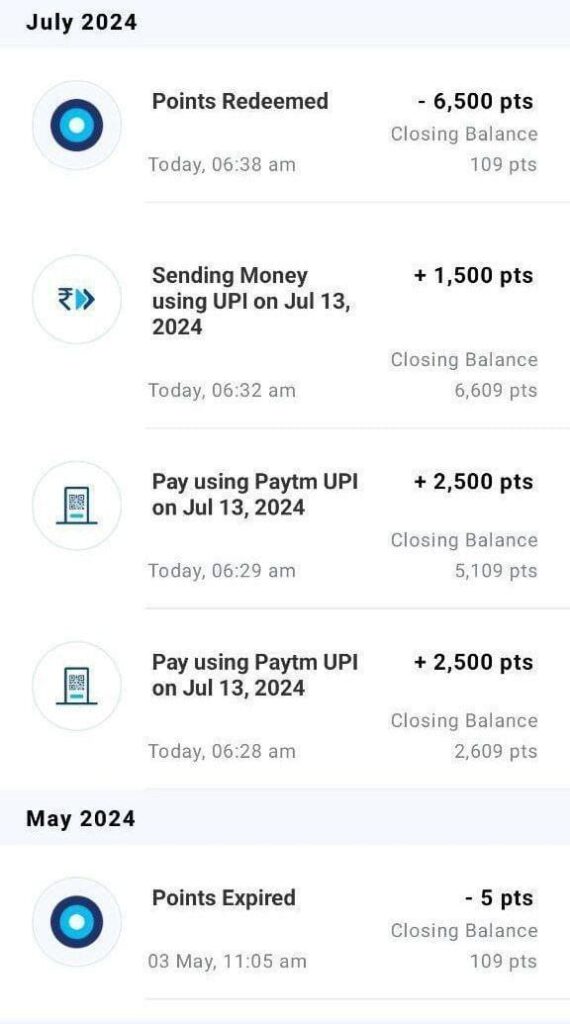Viewport: 570px width, 1024px height.
Task: Tap the Today, 06:38 am timestamp
Action: coord(221,165)
